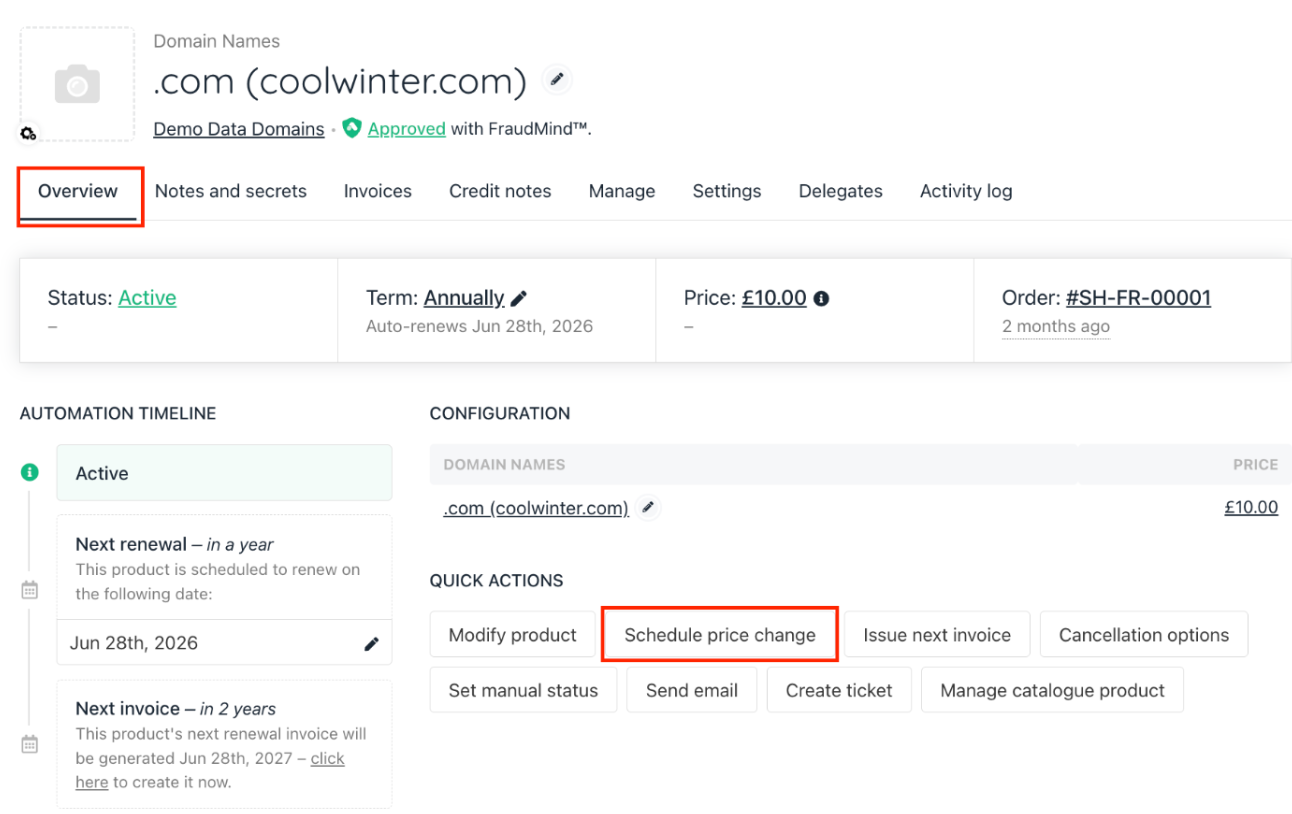The width and height of the screenshot is (1292, 814).
Task: Open the Invoices tab
Action: (x=378, y=191)
